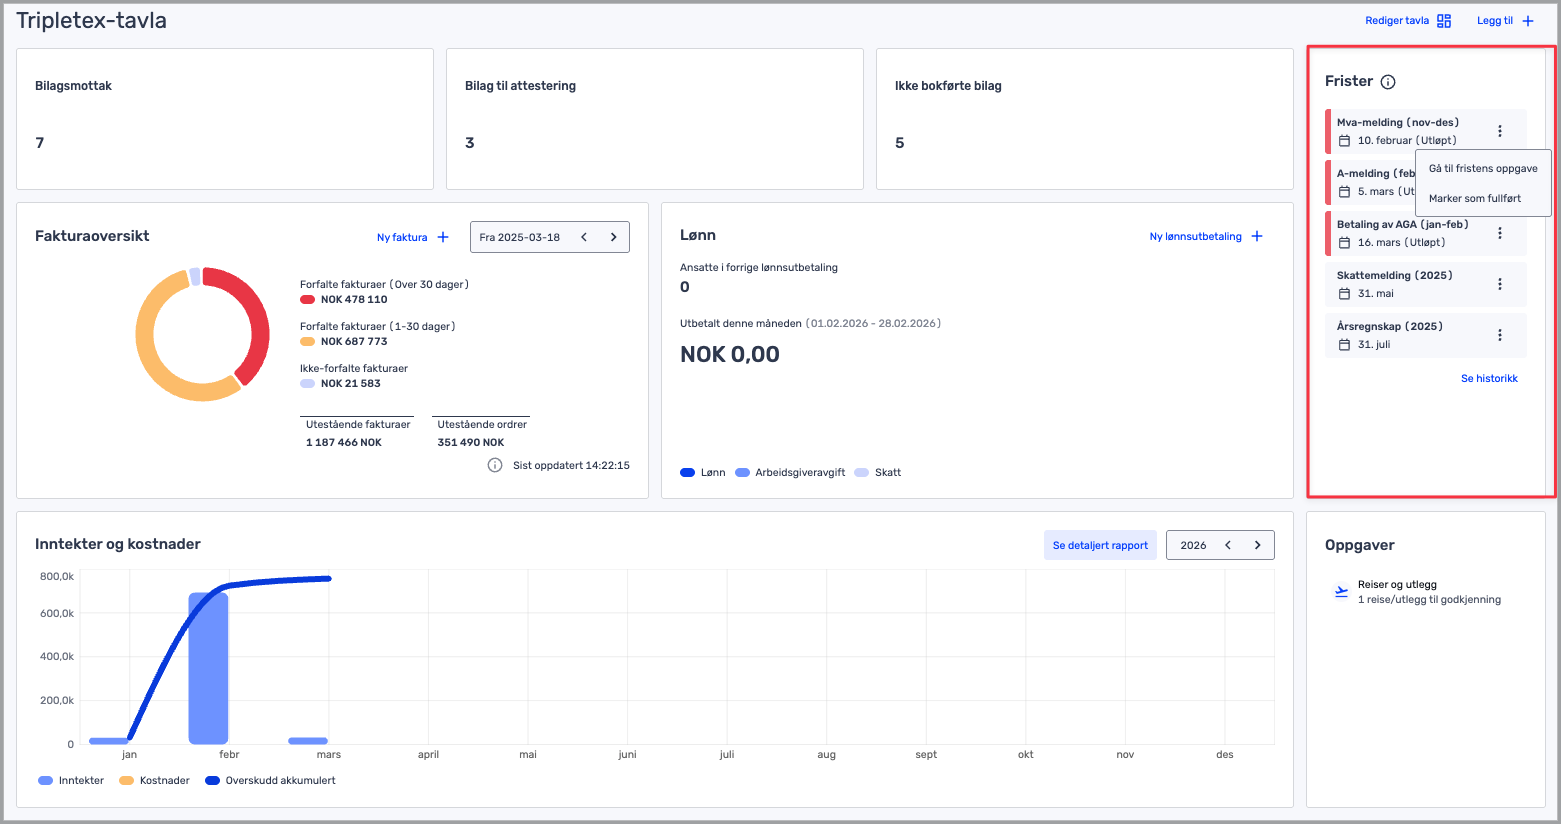Step to next year after 2026
Image resolution: width=1561 pixels, height=824 pixels.
1257,545
